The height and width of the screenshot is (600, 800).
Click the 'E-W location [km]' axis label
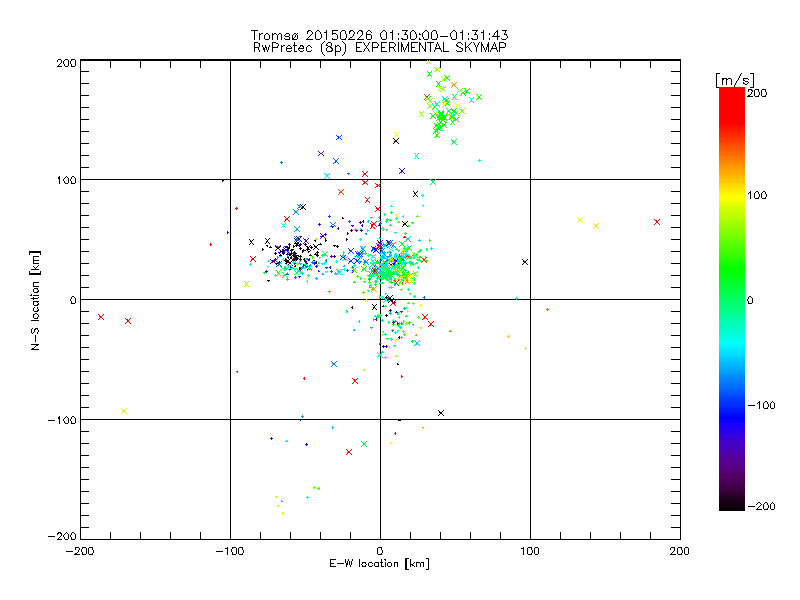(x=379, y=564)
